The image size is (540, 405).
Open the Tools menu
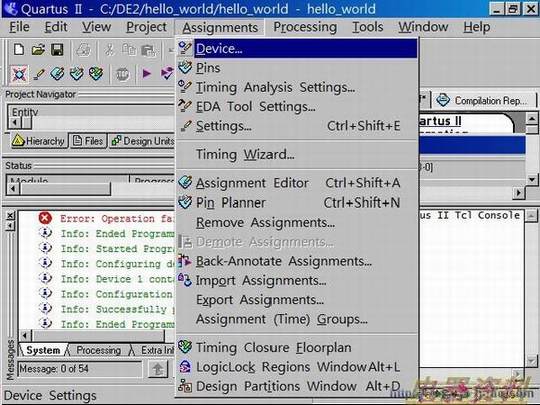tap(367, 27)
